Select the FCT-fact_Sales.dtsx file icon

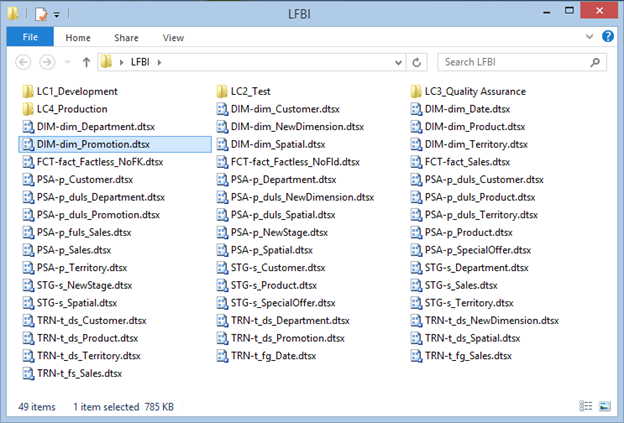(x=416, y=162)
